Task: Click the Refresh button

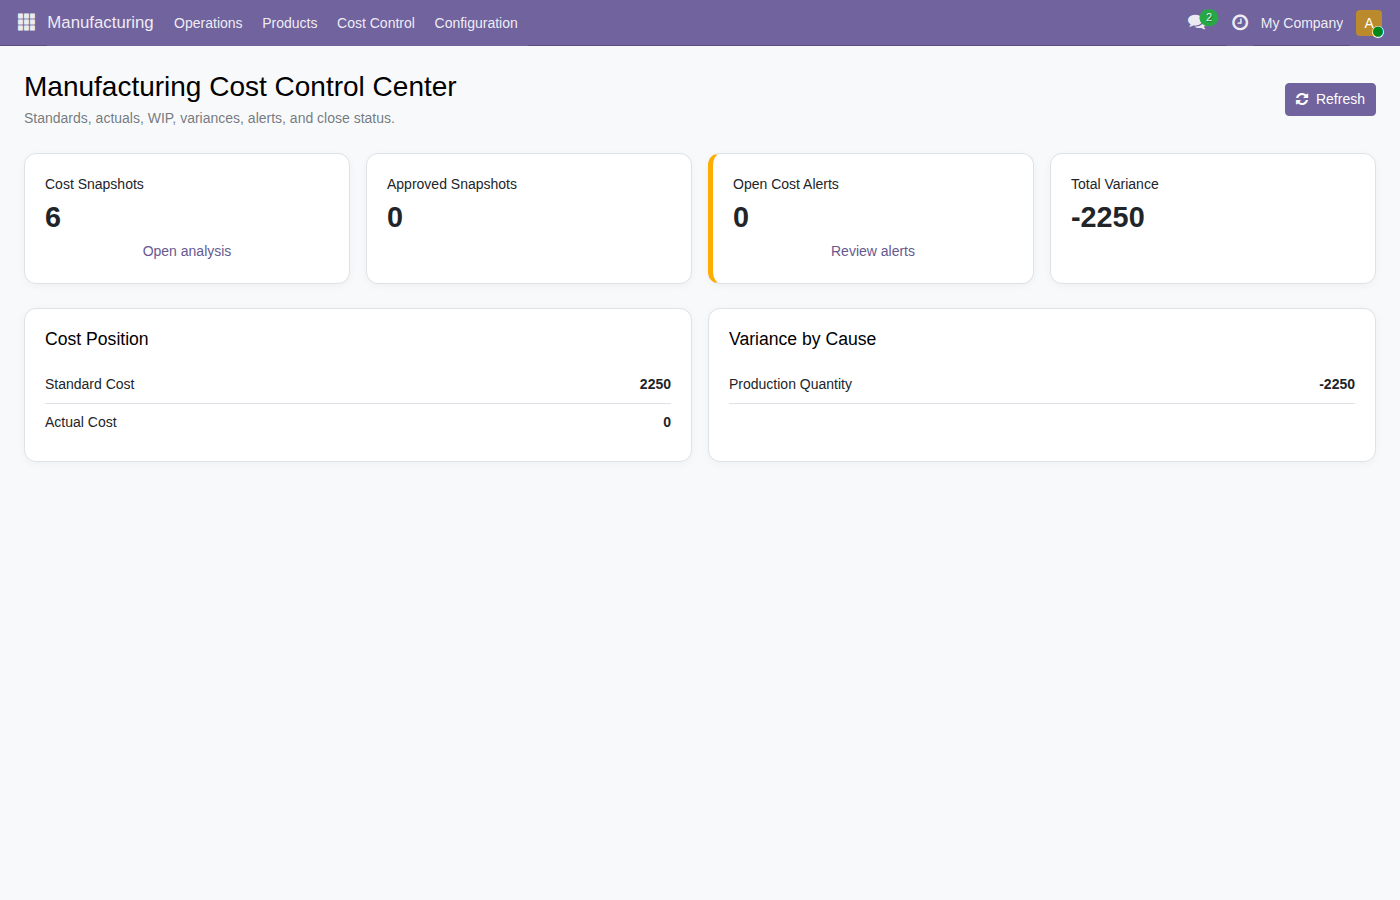Action: point(1330,99)
